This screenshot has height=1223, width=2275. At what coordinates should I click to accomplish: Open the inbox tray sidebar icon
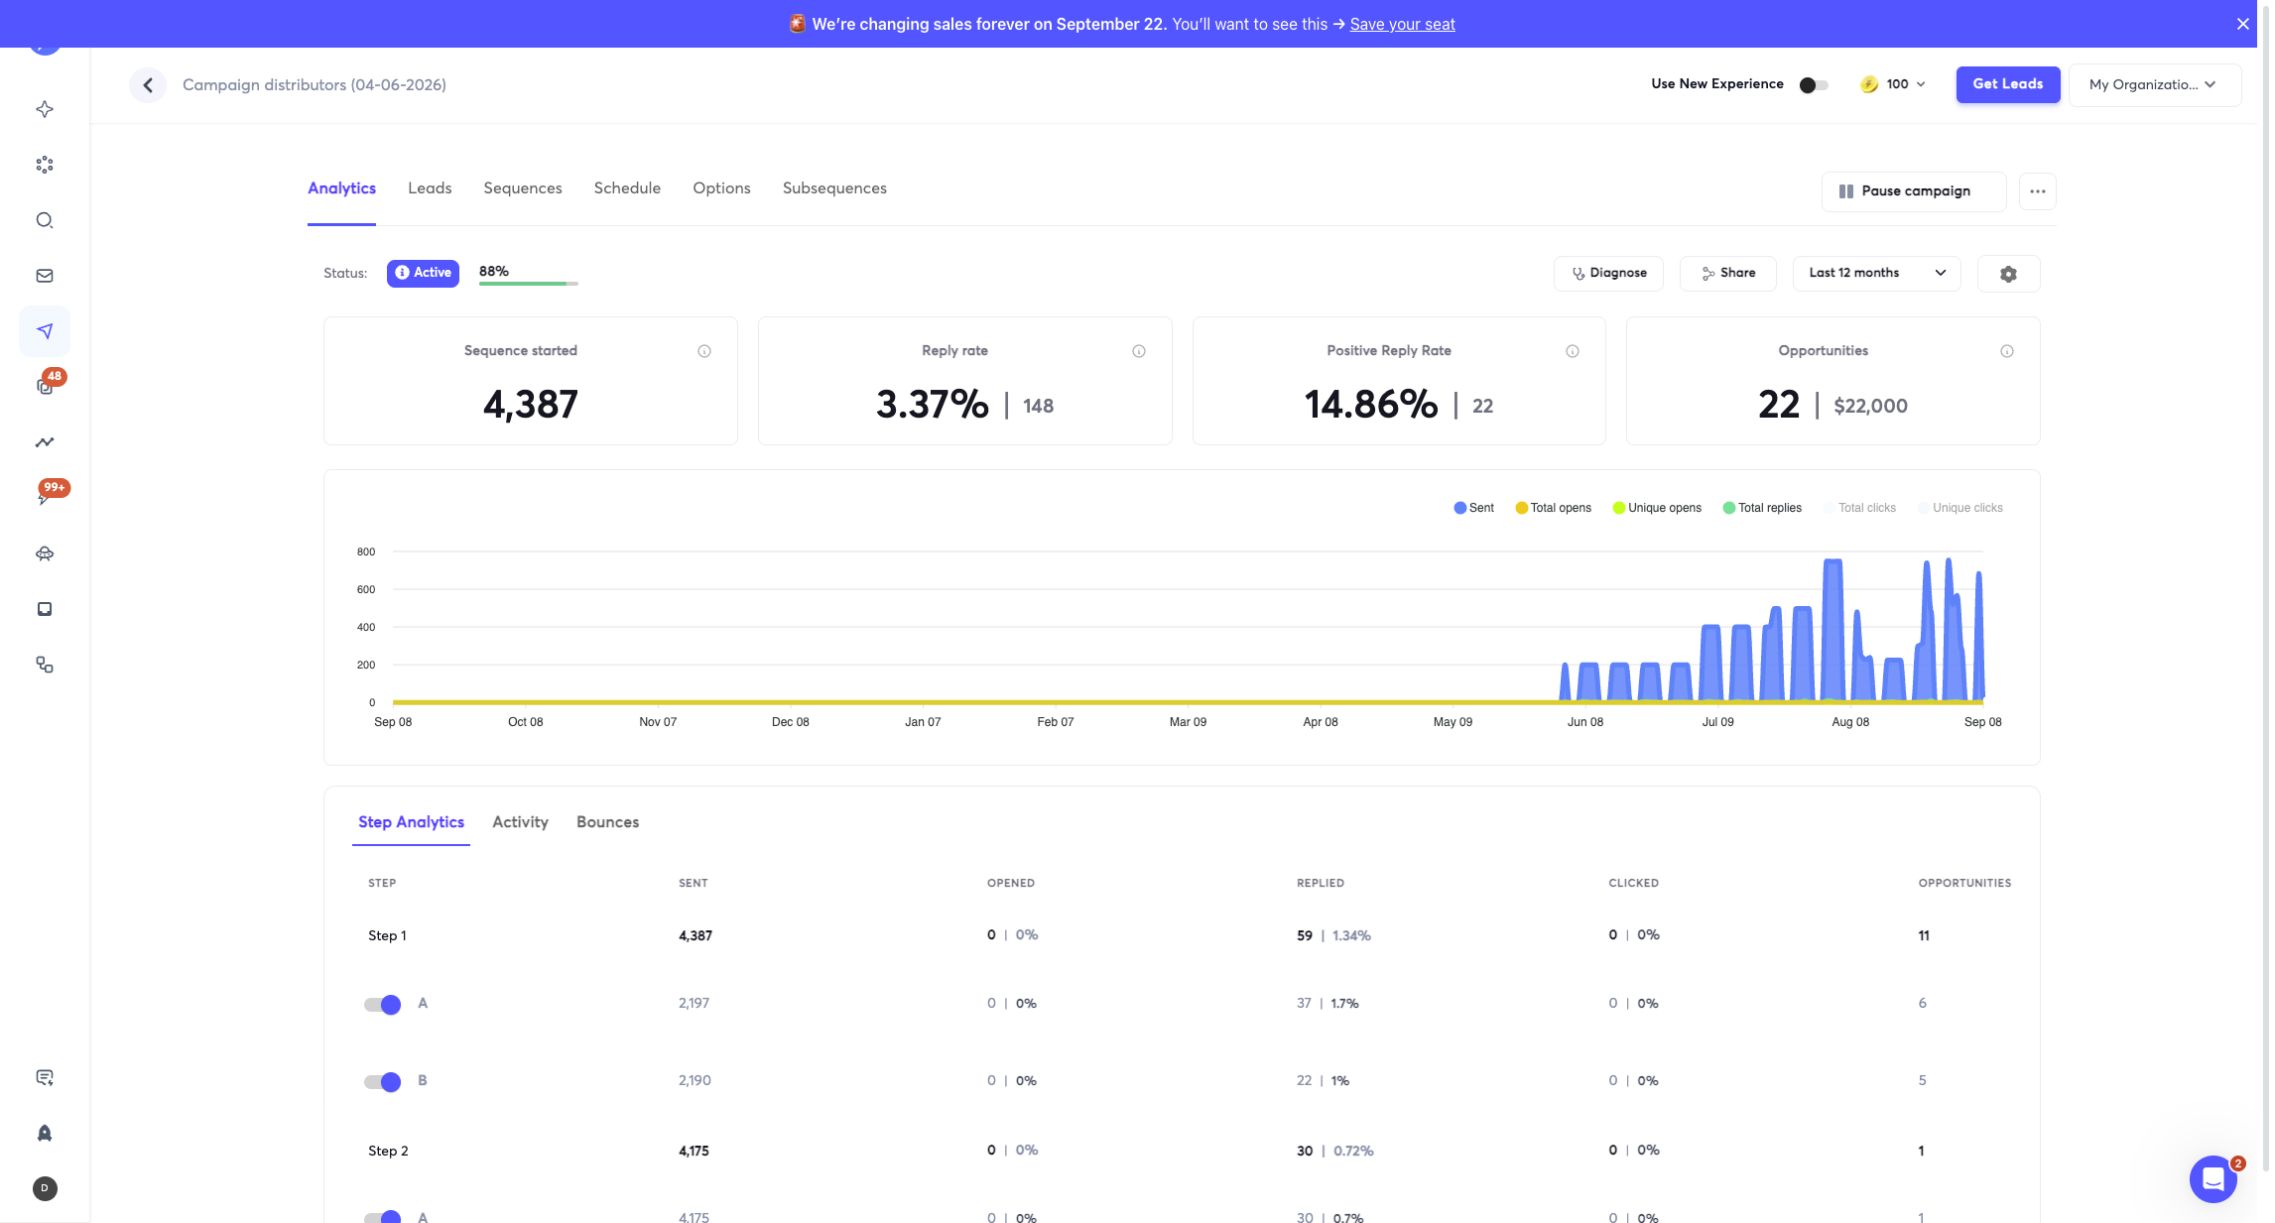[x=44, y=609]
